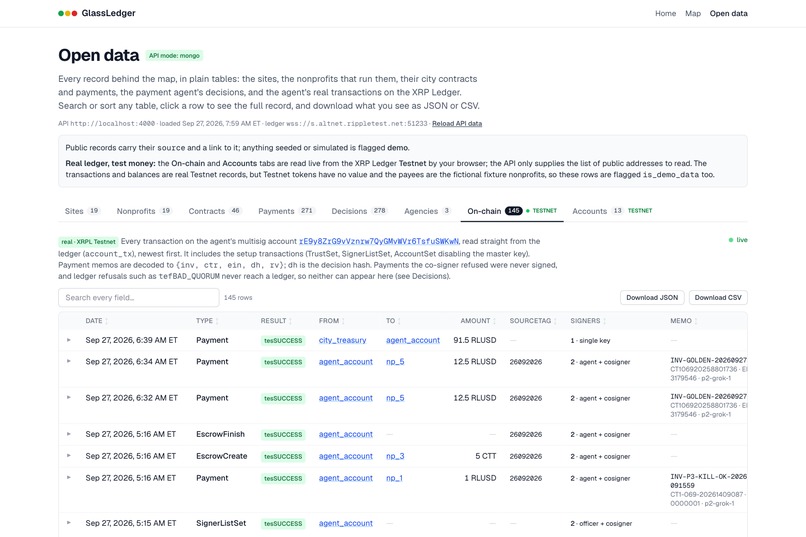Image resolution: width=806 pixels, height=537 pixels.
Task: Click the SignerListSet type cell
Action: coord(221,523)
